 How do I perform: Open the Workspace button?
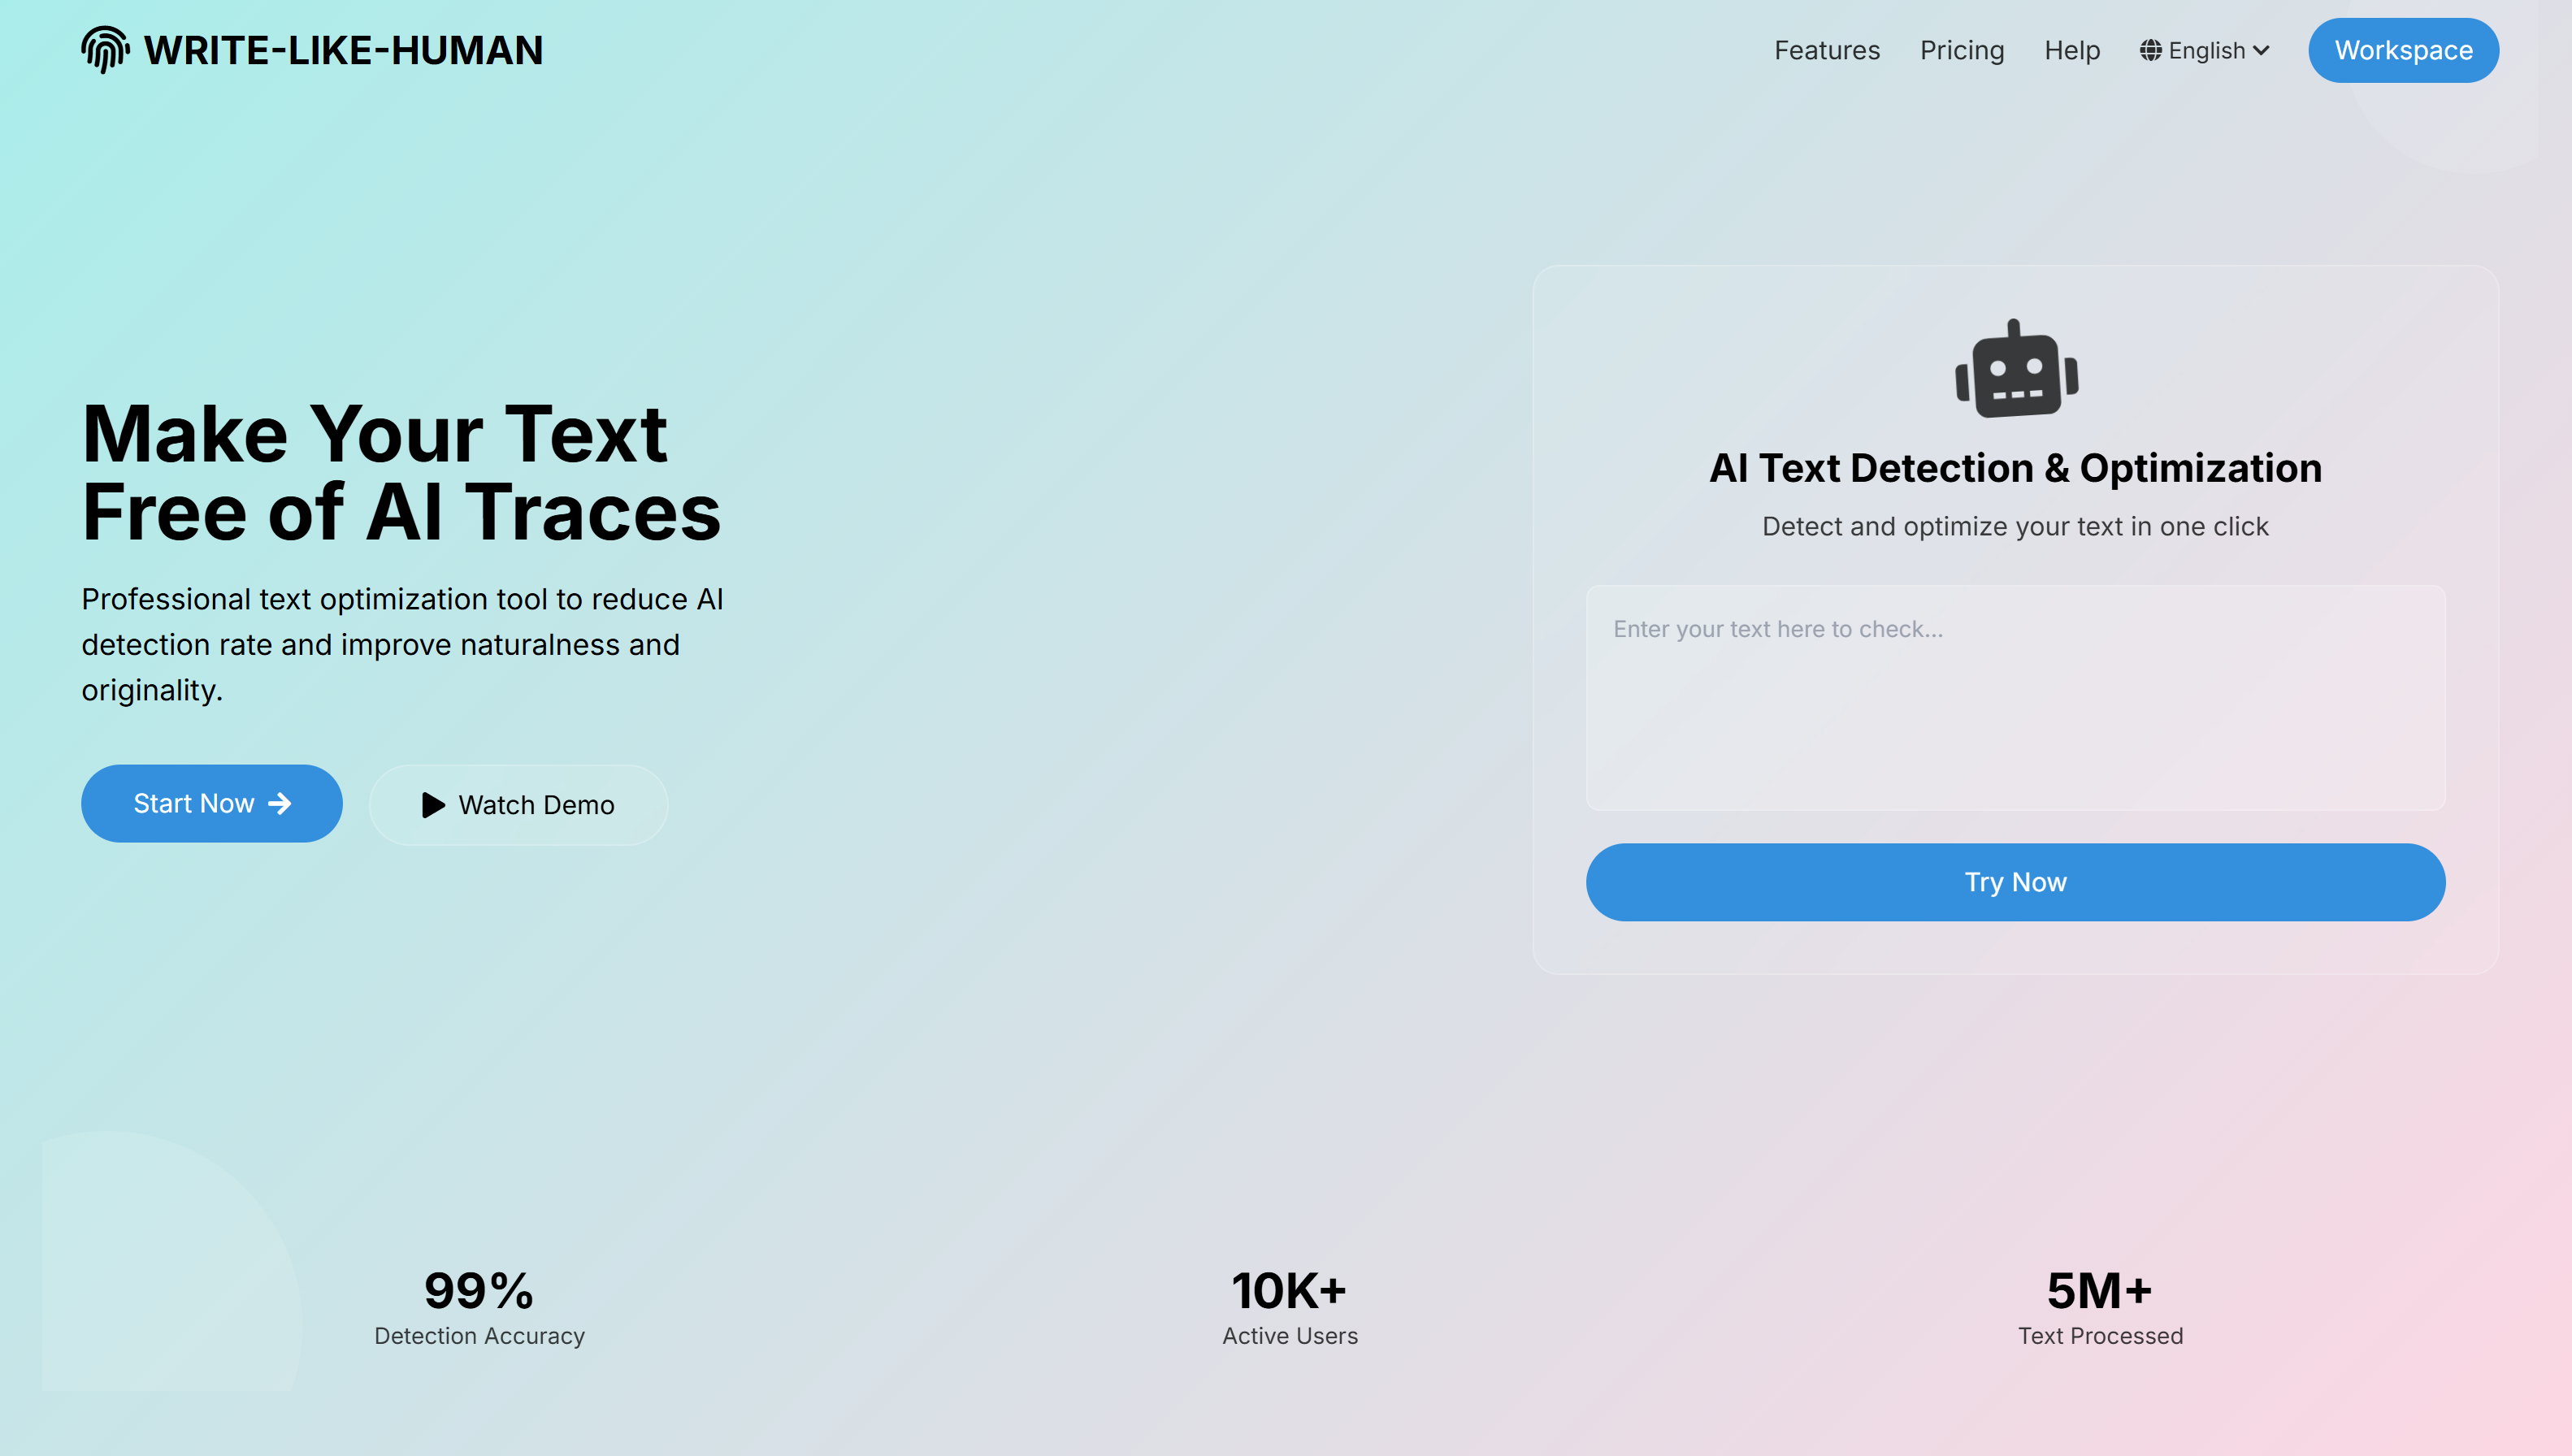tap(2402, 50)
